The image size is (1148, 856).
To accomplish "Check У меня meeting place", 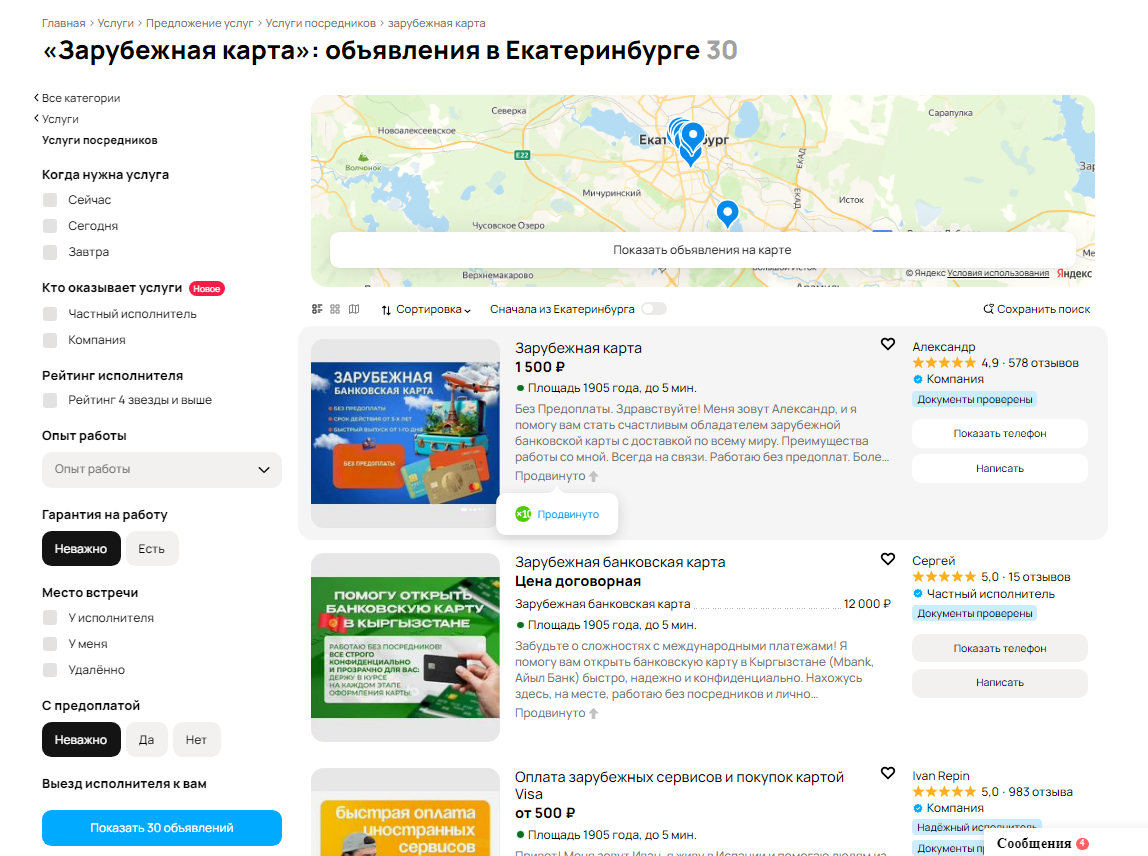I will 50,644.
